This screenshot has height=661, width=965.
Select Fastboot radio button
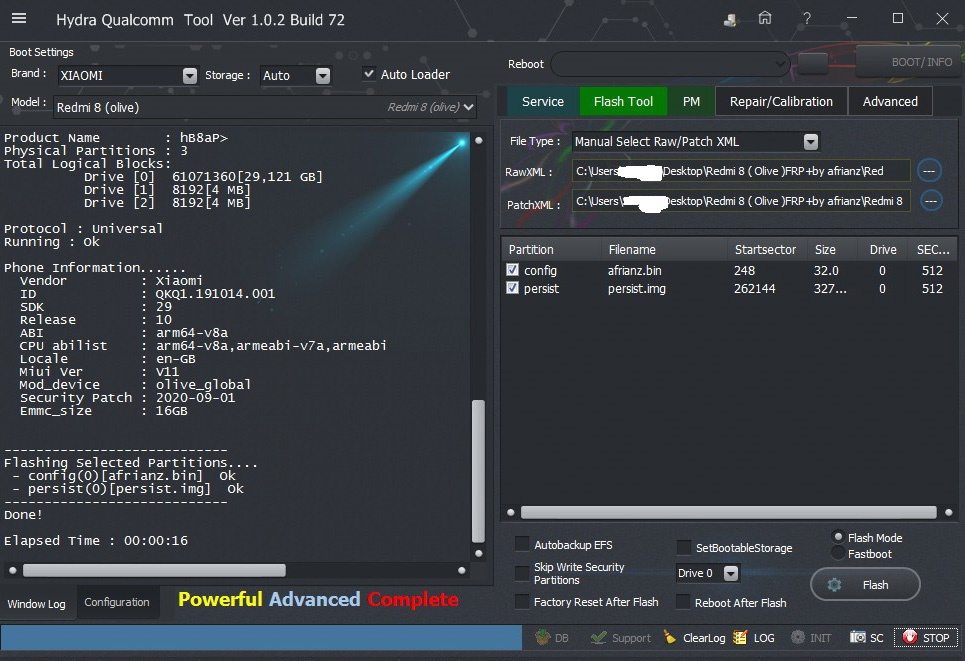click(838, 553)
